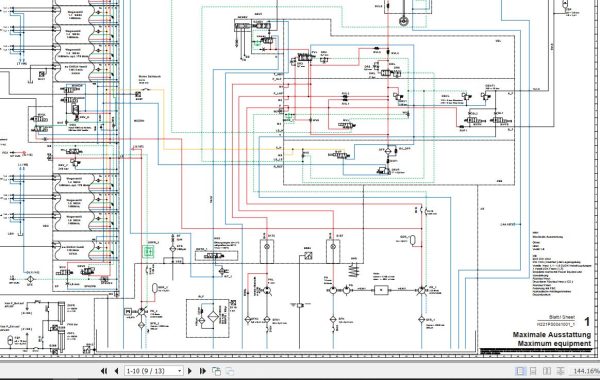Click the Maximale Ausstattung heading text

[x=552, y=334]
